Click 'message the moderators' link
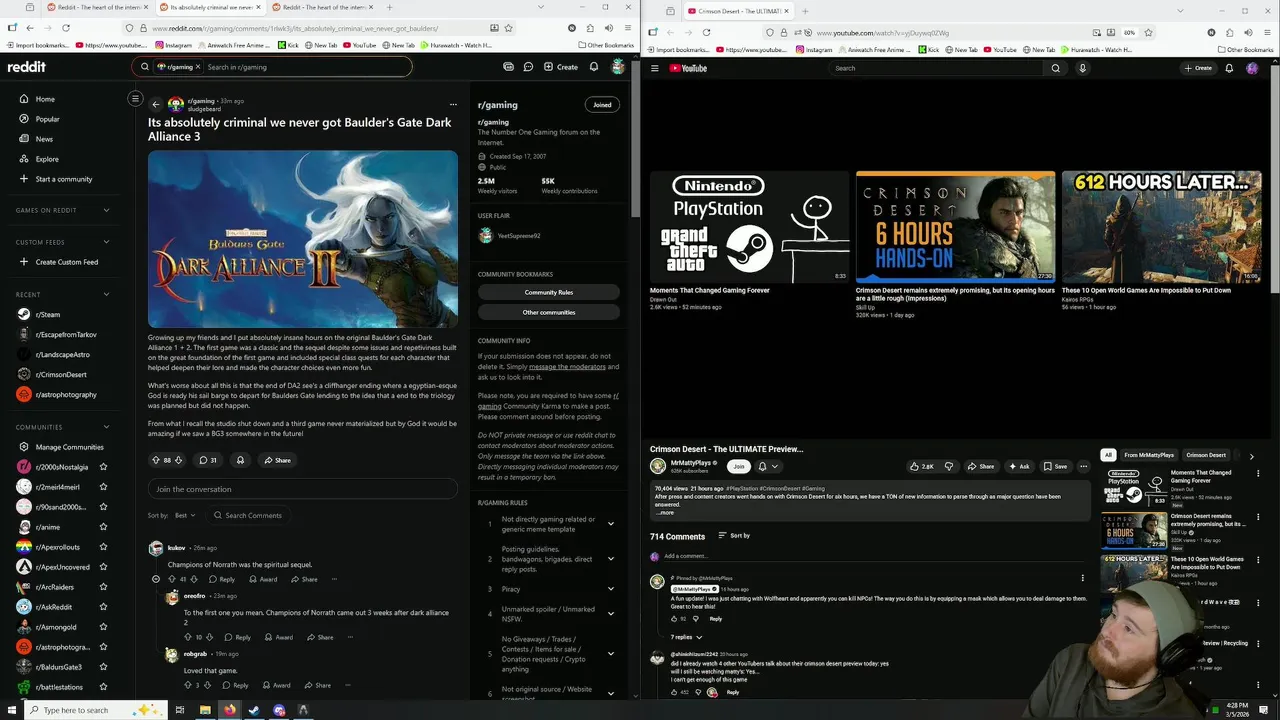This screenshot has width=1280, height=720. pos(567,367)
